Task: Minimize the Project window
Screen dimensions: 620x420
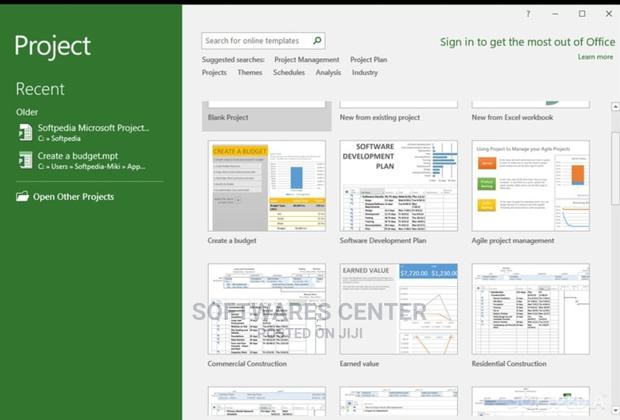Action: [555, 14]
